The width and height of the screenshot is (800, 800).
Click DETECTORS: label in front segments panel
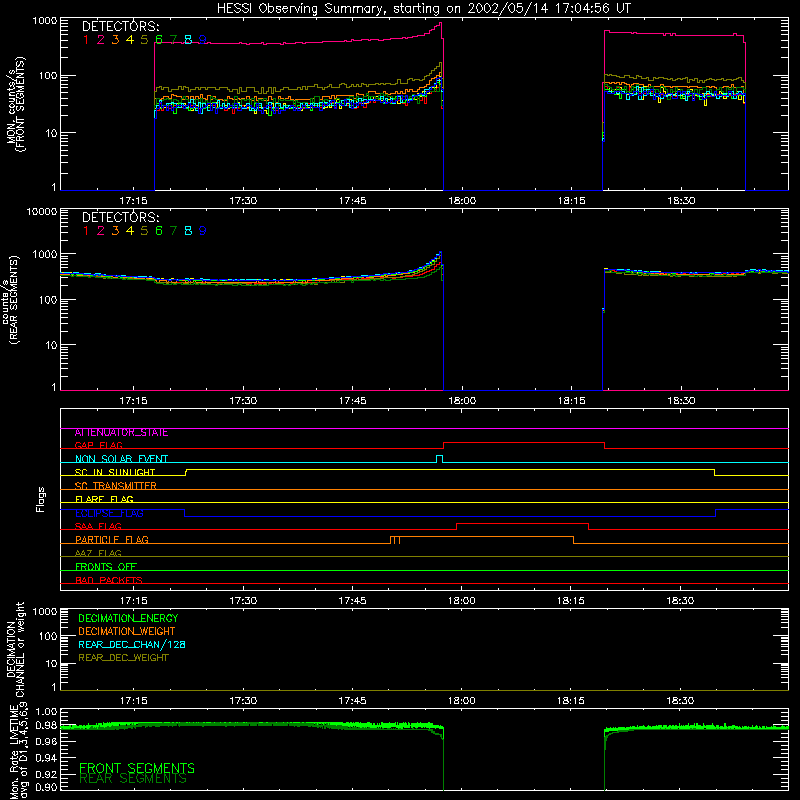click(121, 26)
